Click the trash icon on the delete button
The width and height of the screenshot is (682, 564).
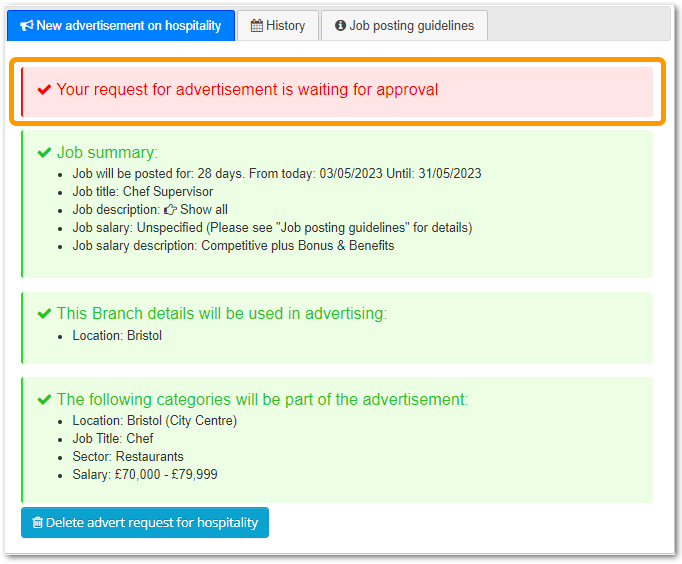coord(37,522)
